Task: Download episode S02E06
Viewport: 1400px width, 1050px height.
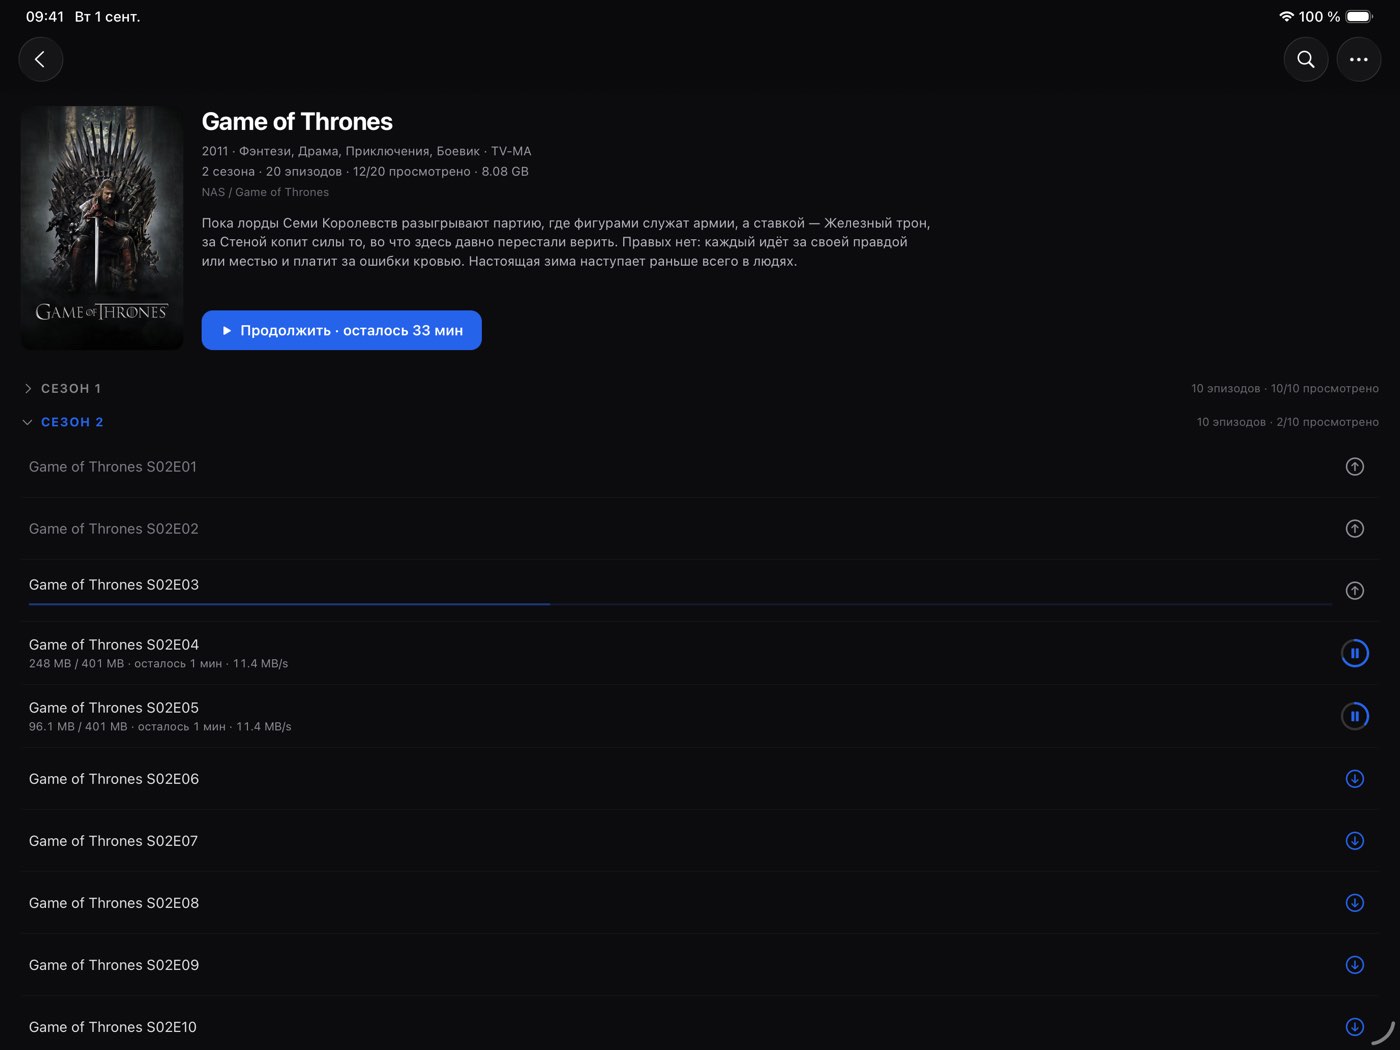Action: tap(1355, 779)
